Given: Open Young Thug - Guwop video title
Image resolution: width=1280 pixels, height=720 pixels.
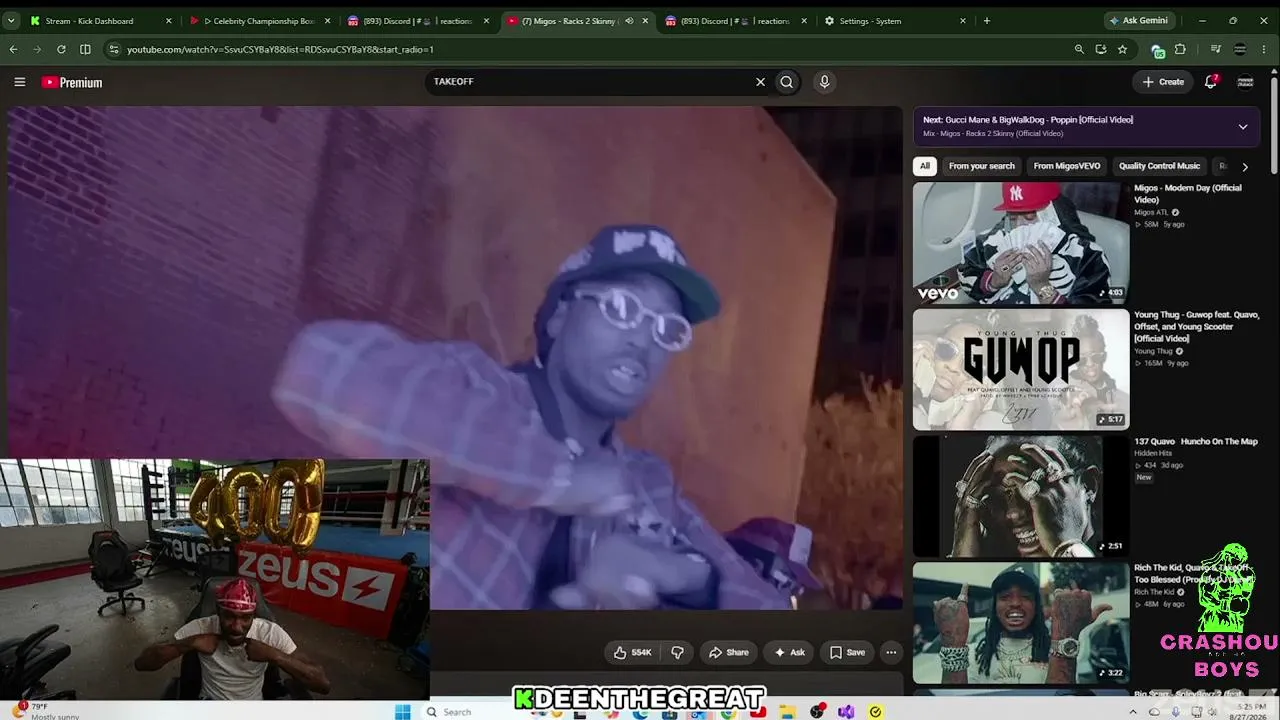Looking at the screenshot, I should pos(1196,327).
